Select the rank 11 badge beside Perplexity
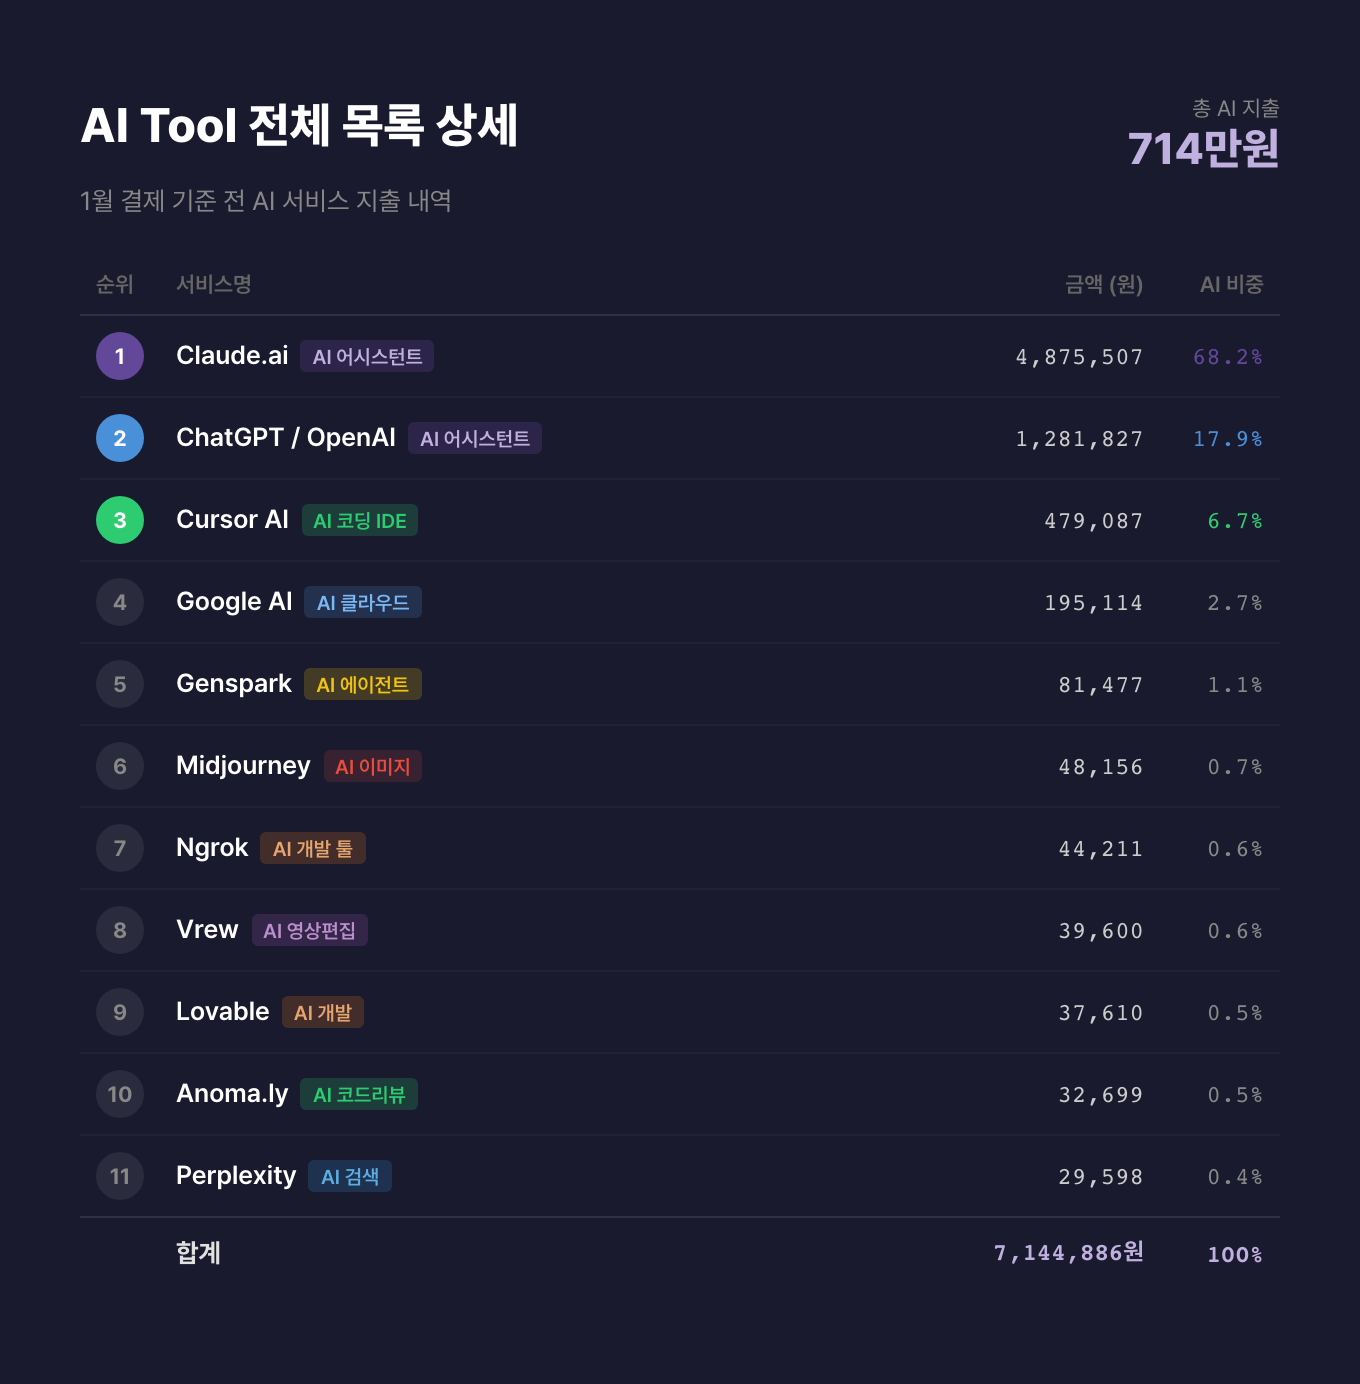This screenshot has width=1360, height=1384. 120,1176
